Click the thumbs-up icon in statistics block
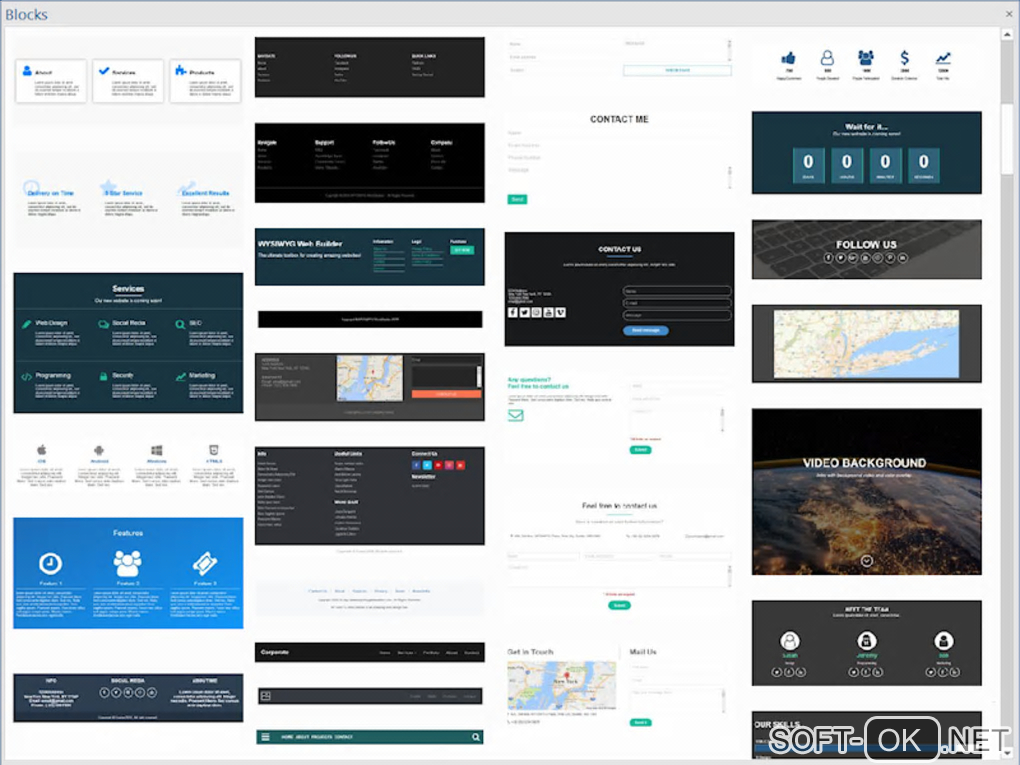The height and width of the screenshot is (765, 1020). click(788, 58)
